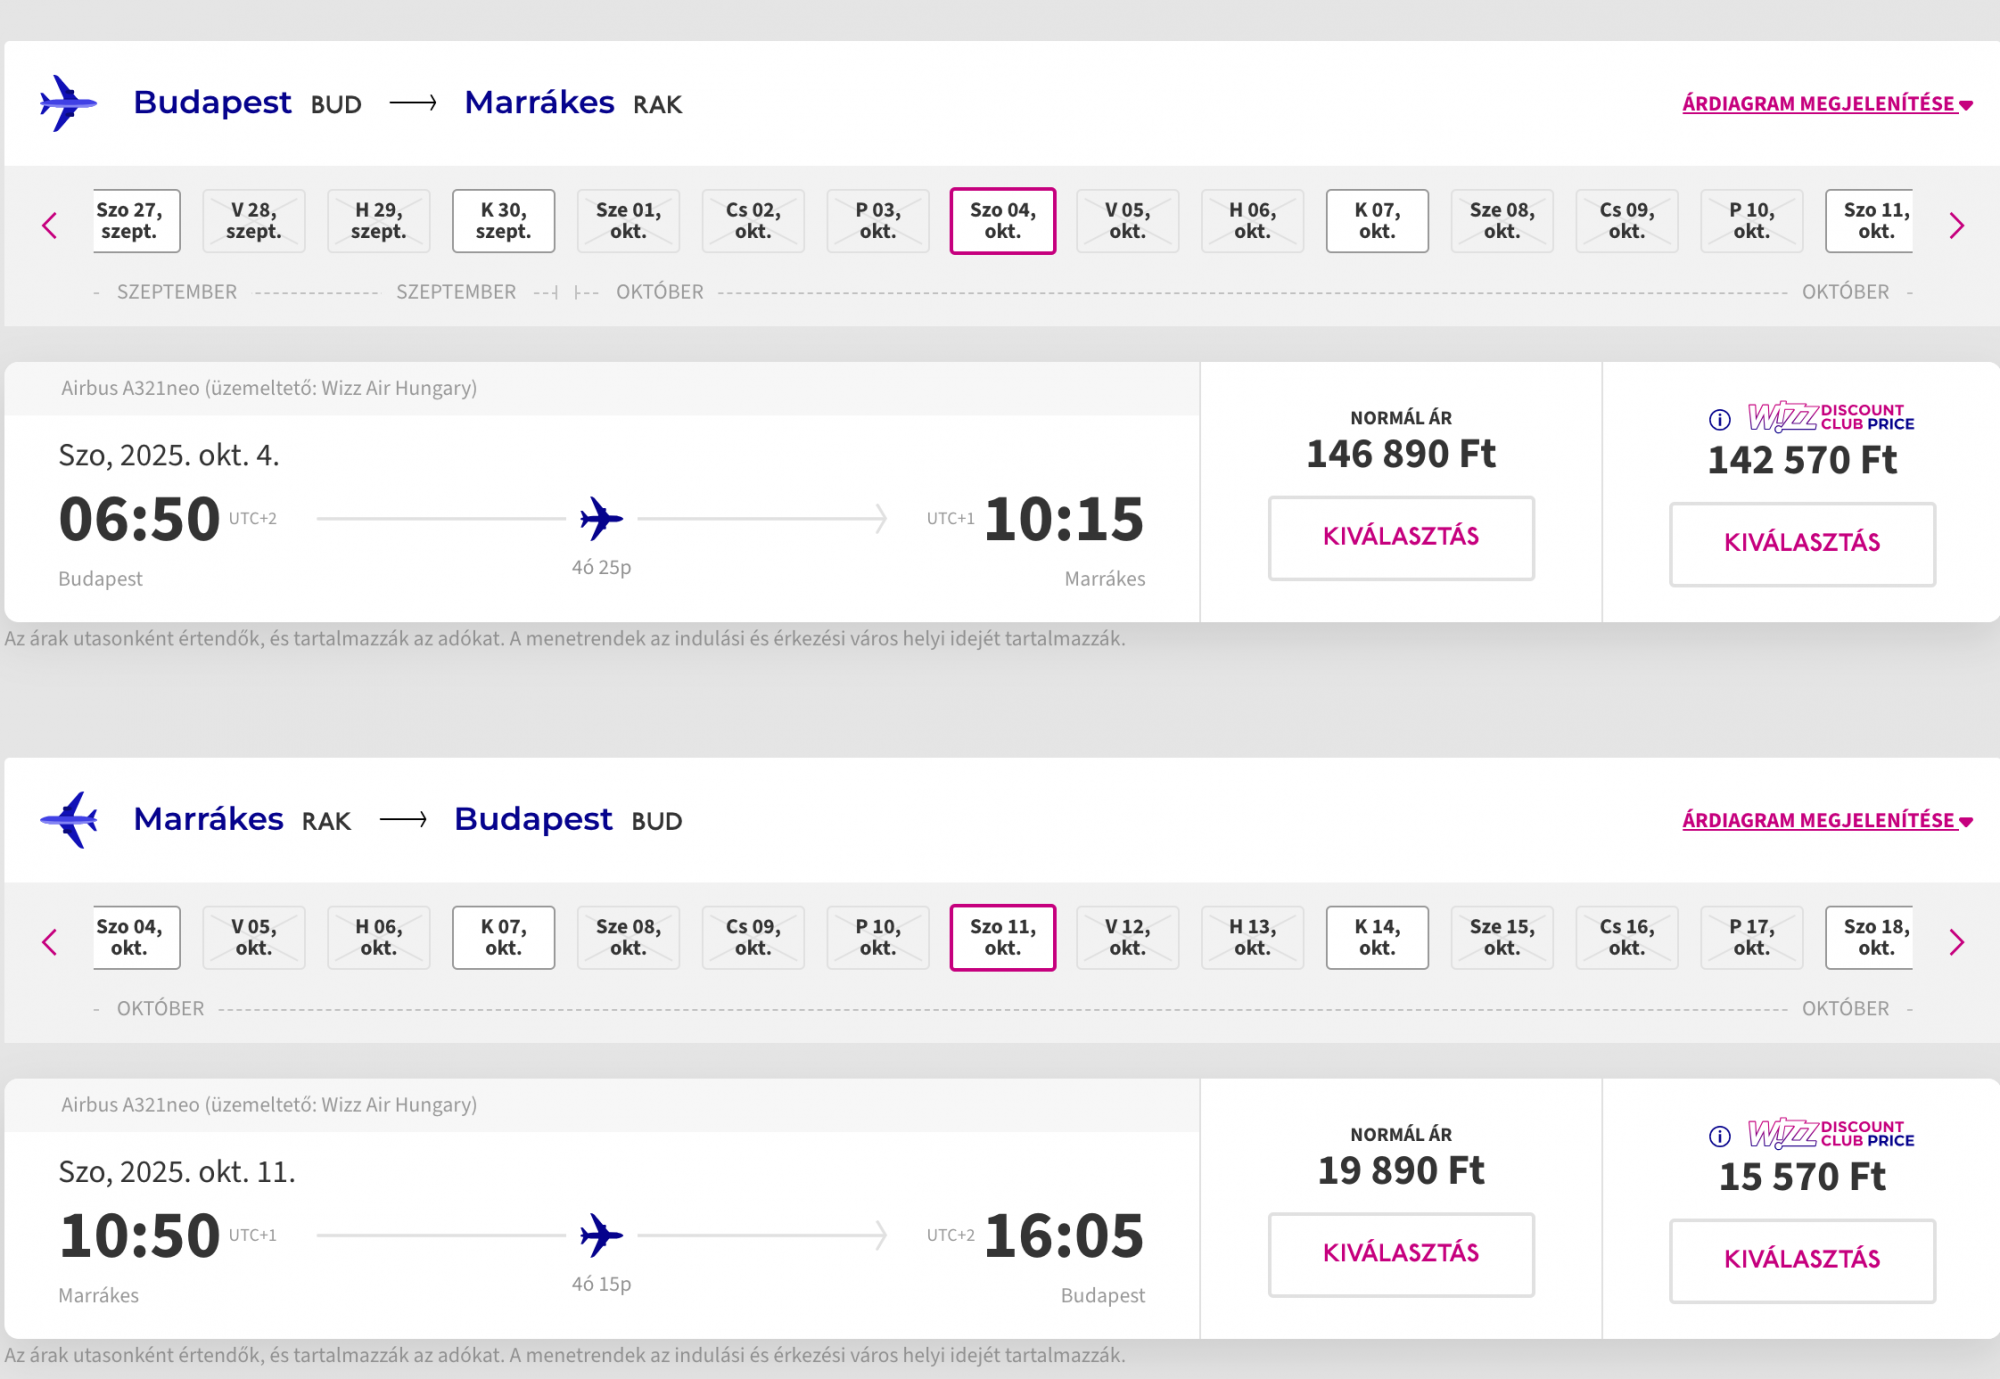Select return date K 07, okt.
The height and width of the screenshot is (1379, 2000).
tap(503, 937)
